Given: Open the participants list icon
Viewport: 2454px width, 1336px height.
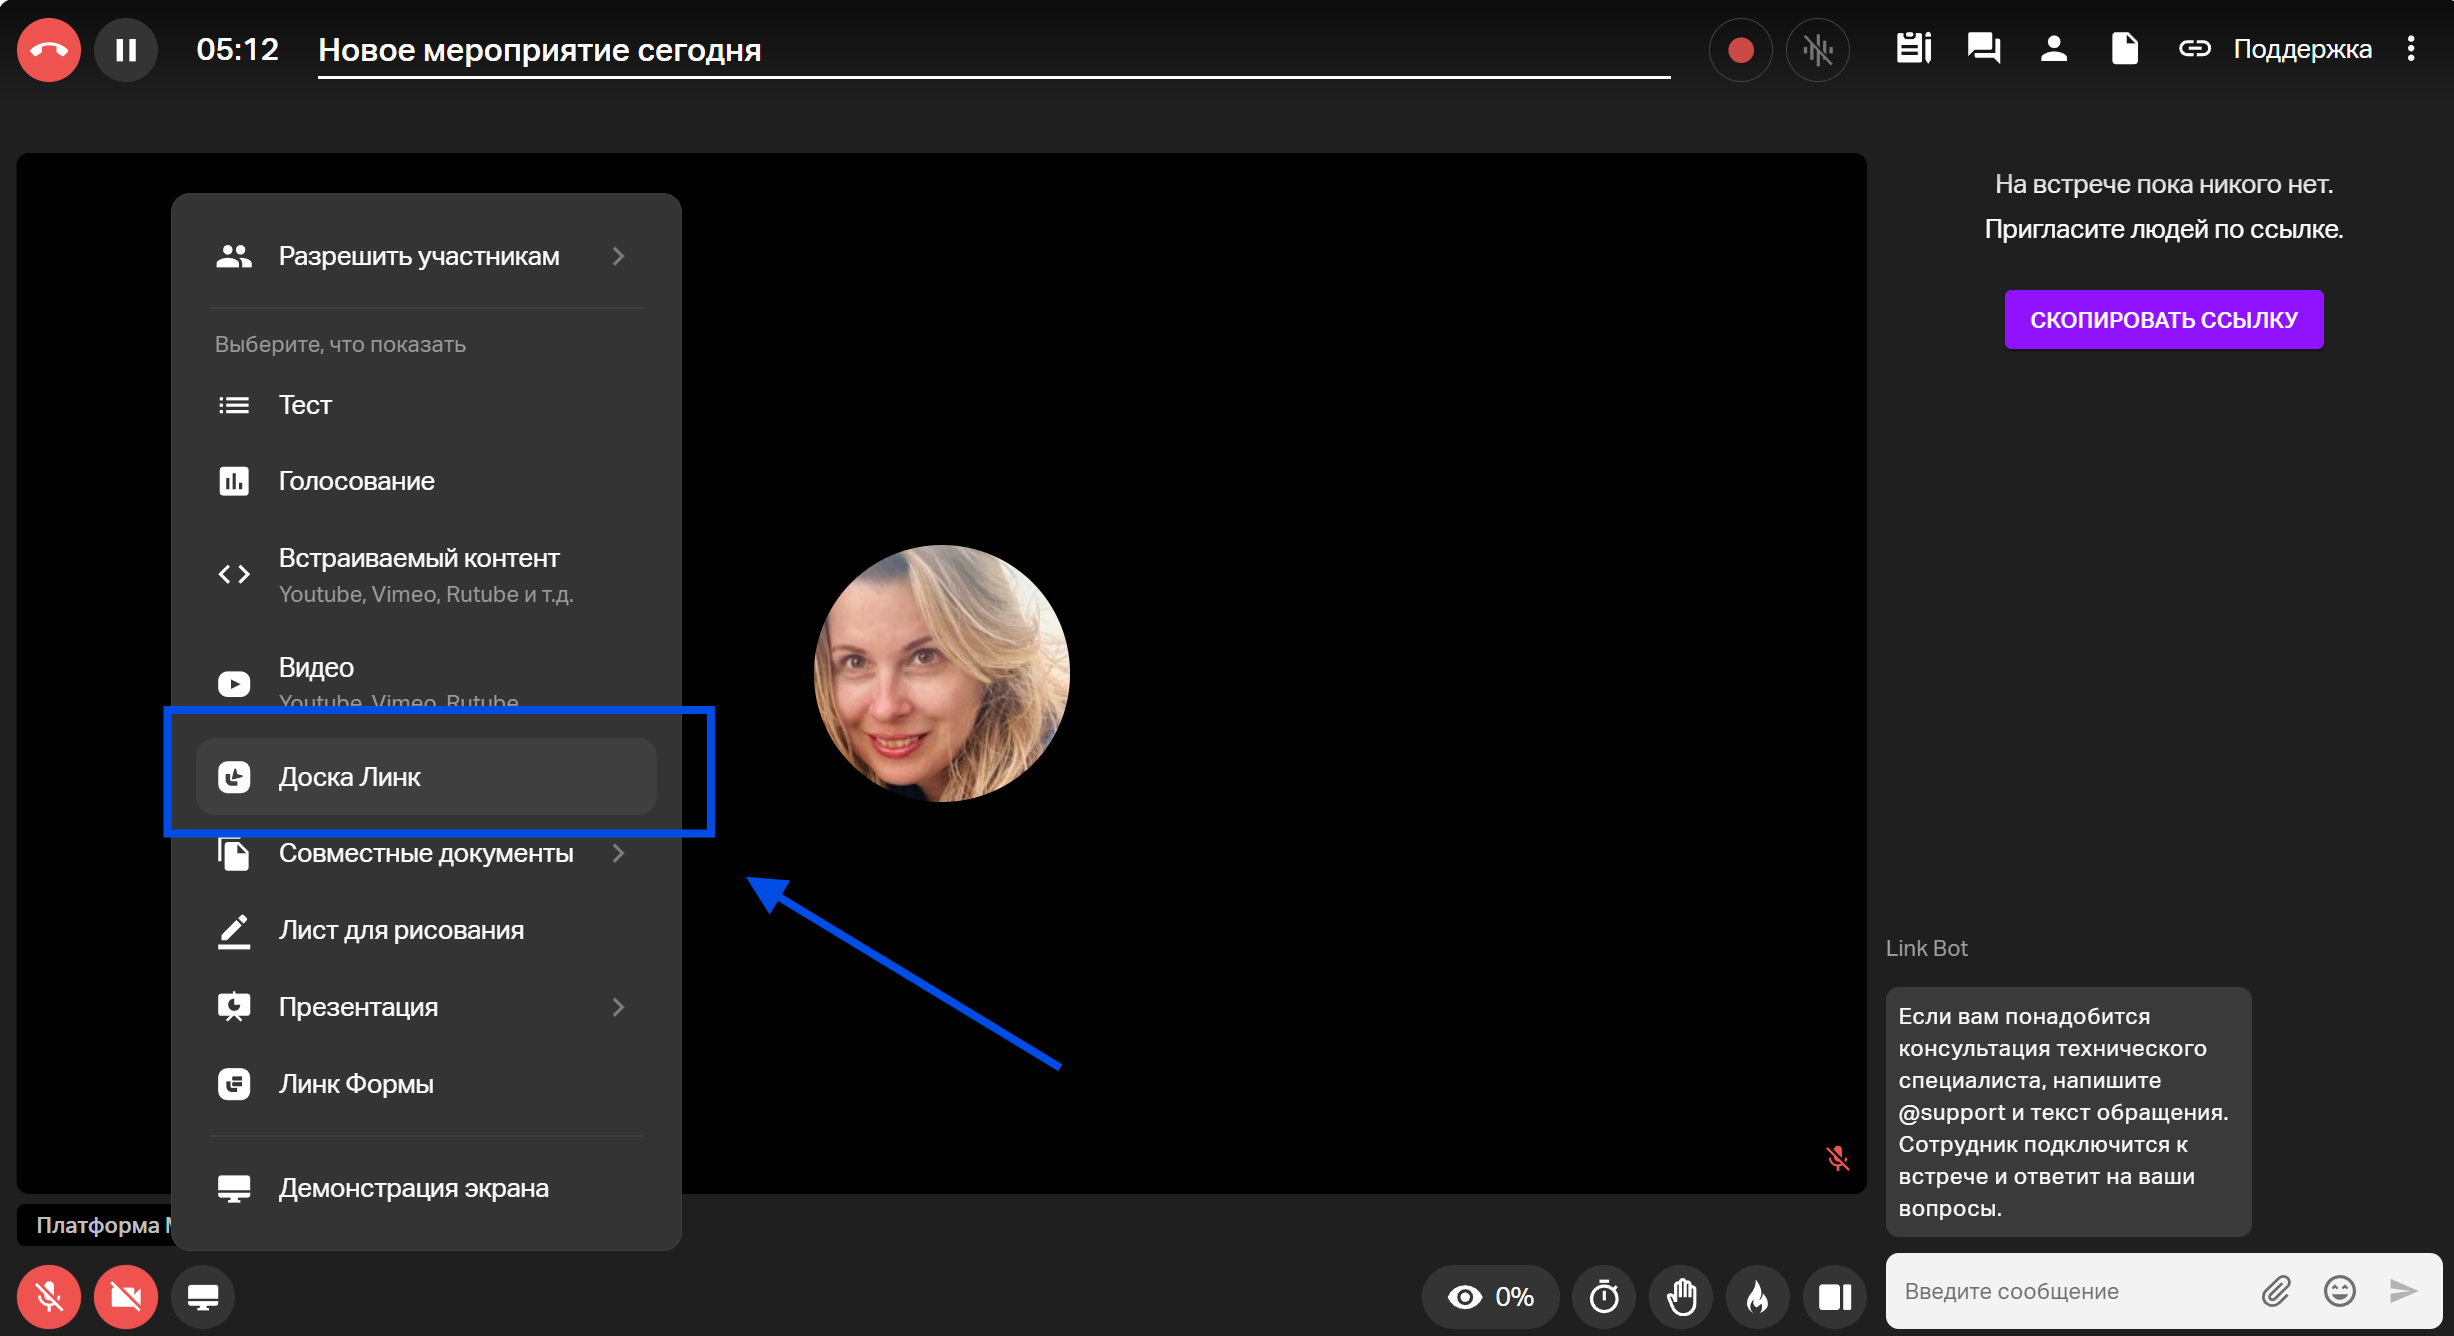Looking at the screenshot, I should [x=2053, y=48].
